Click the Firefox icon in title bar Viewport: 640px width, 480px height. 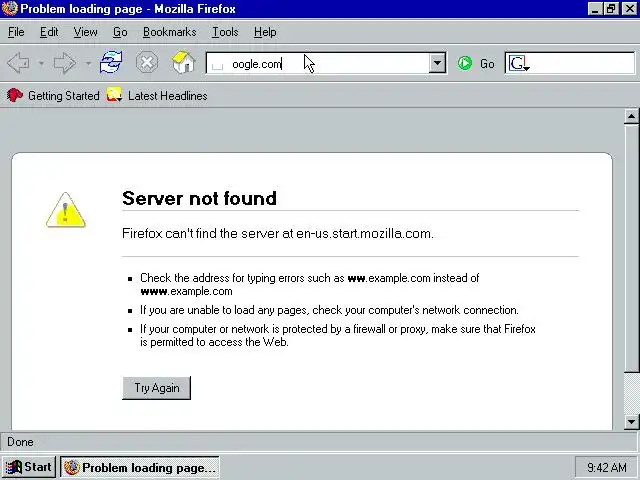coord(10,9)
